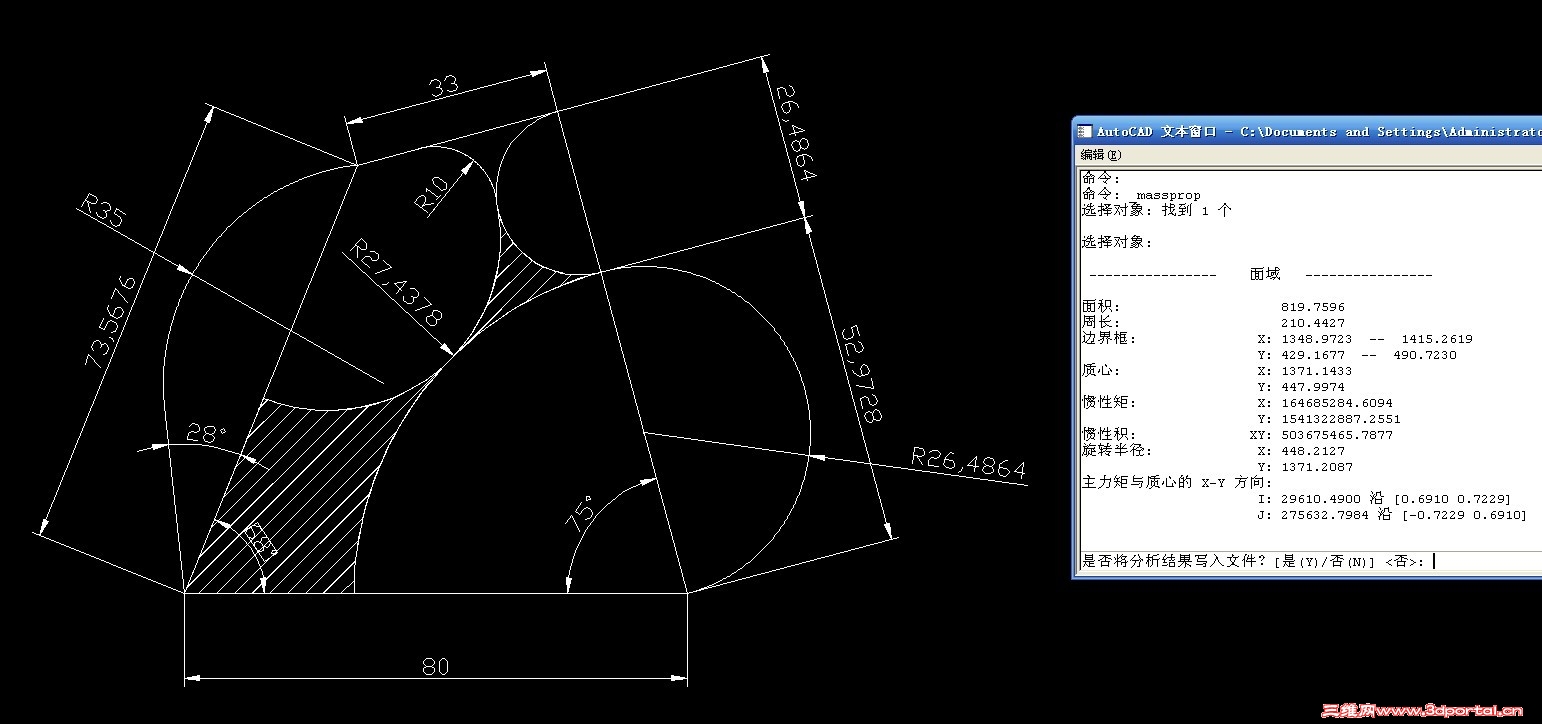Select the 28° angle dimension text
This screenshot has height=724, width=1542.
tap(207, 434)
